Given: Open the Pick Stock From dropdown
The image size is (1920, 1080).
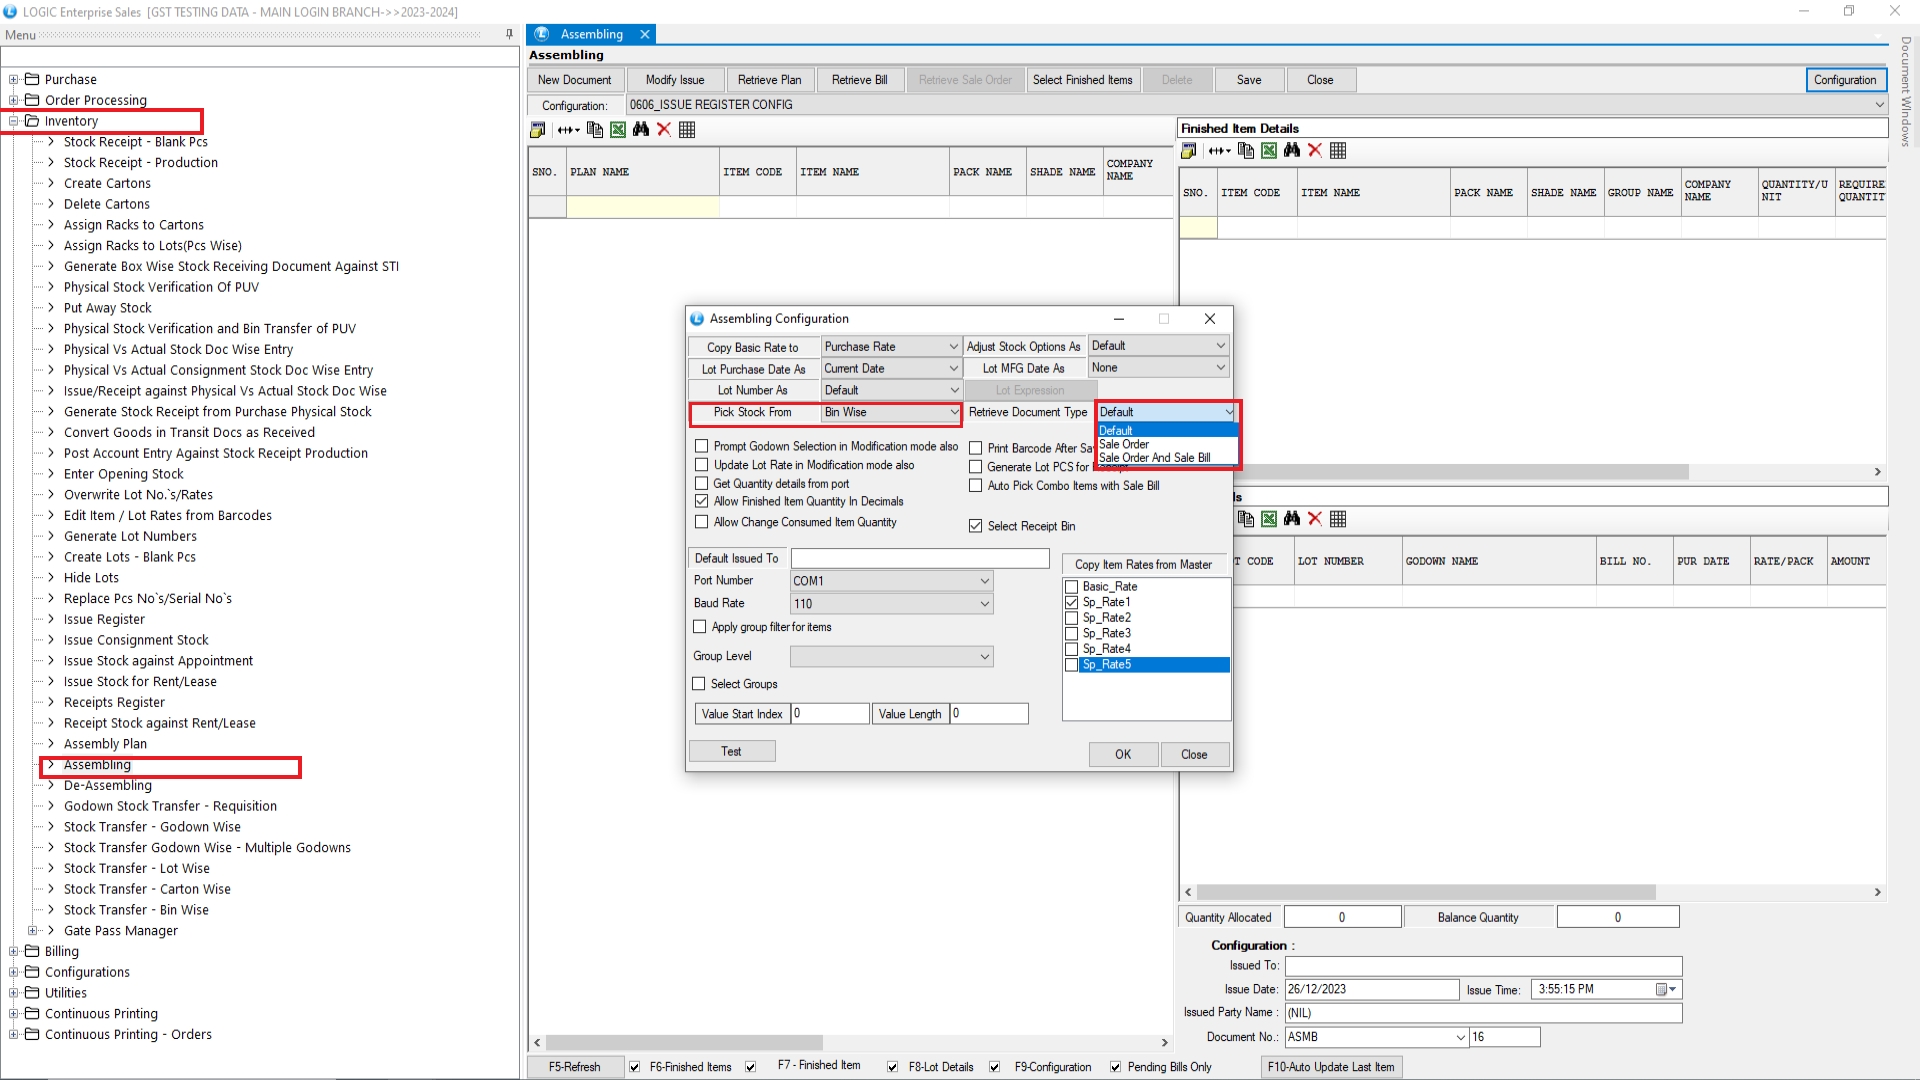Looking at the screenshot, I should coord(954,413).
